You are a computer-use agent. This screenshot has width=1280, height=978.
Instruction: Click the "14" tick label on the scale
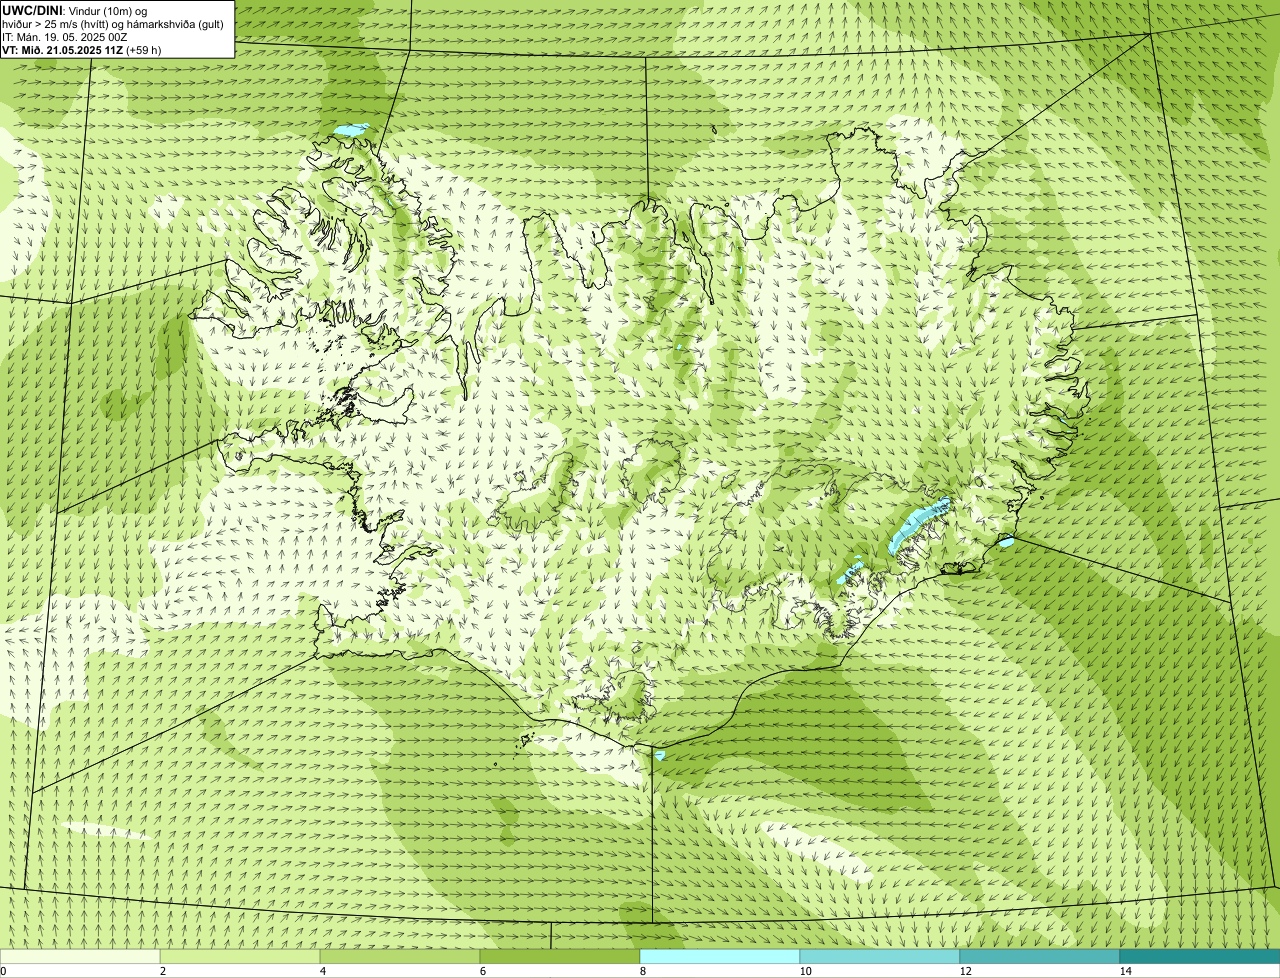1125,971
